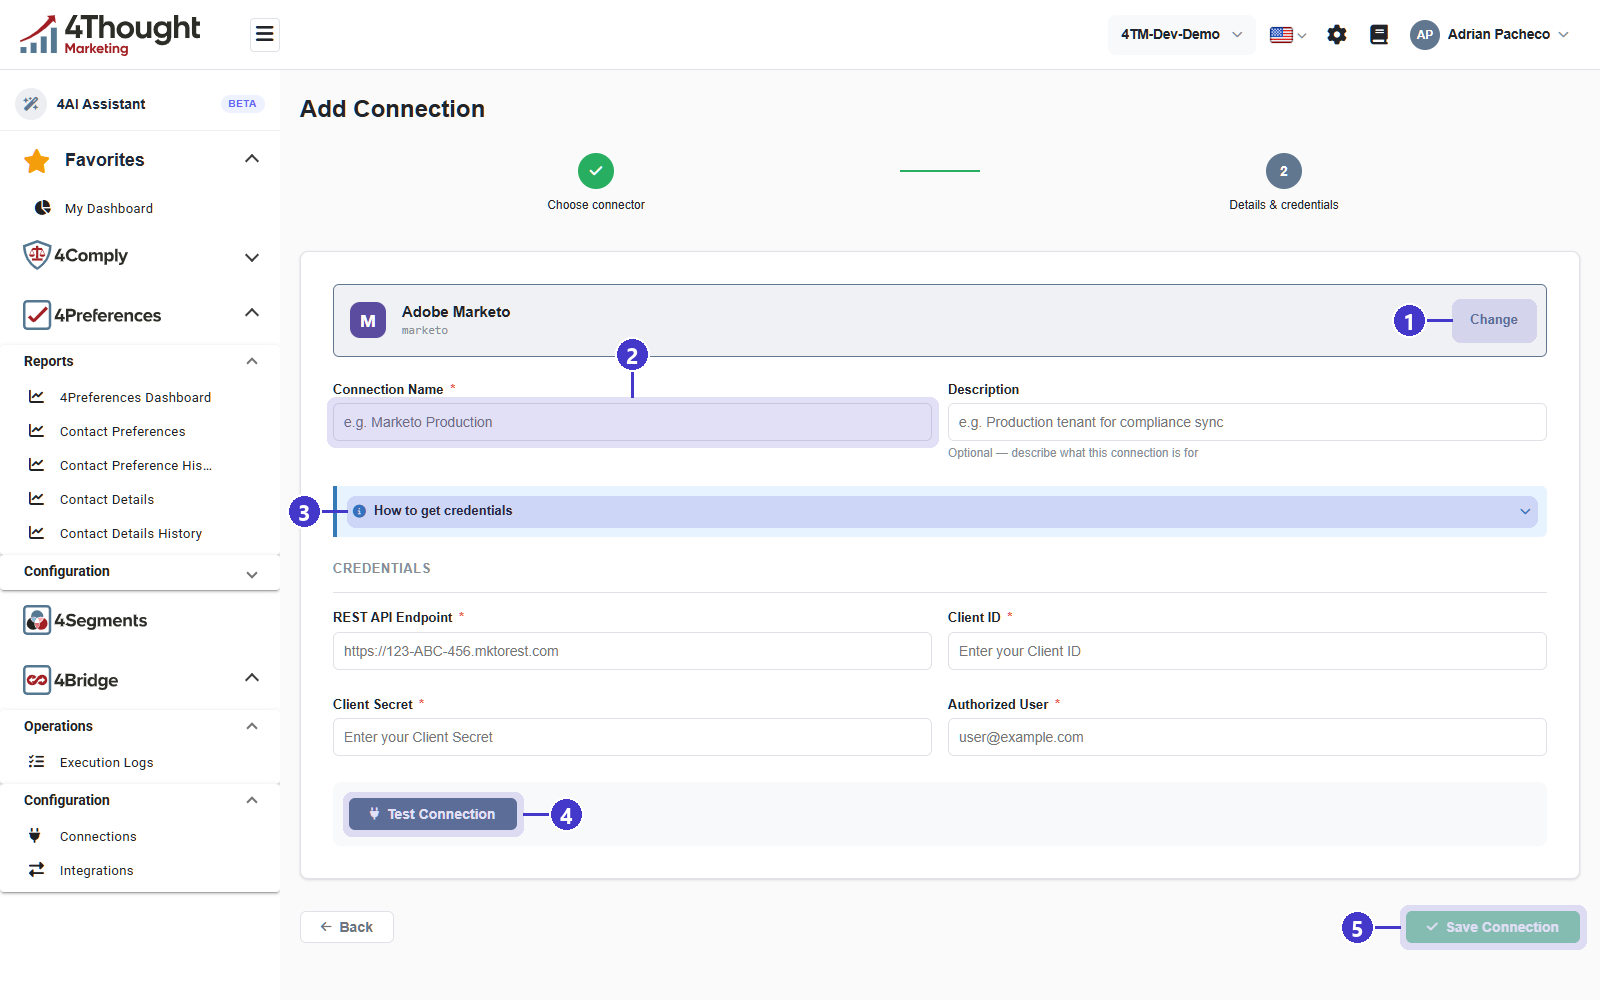Click the AP user avatar

point(1425,35)
